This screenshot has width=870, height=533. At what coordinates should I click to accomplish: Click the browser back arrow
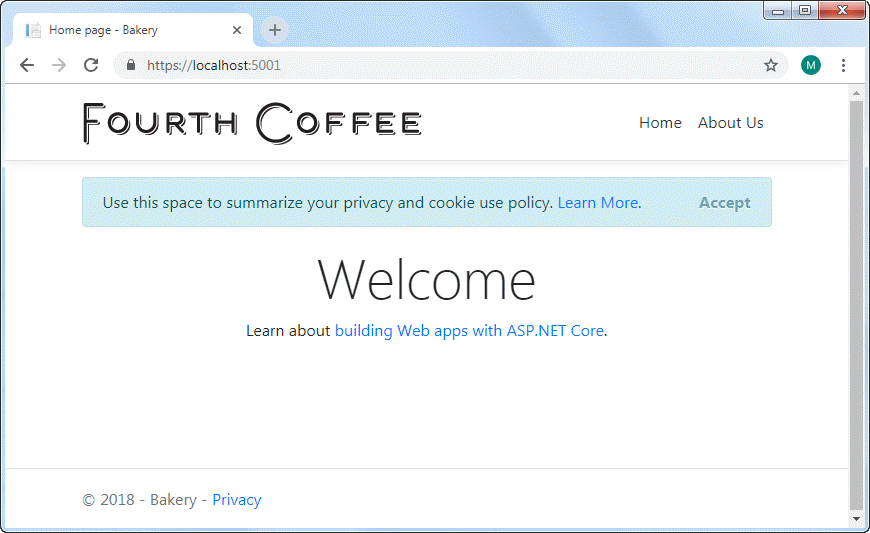point(27,65)
